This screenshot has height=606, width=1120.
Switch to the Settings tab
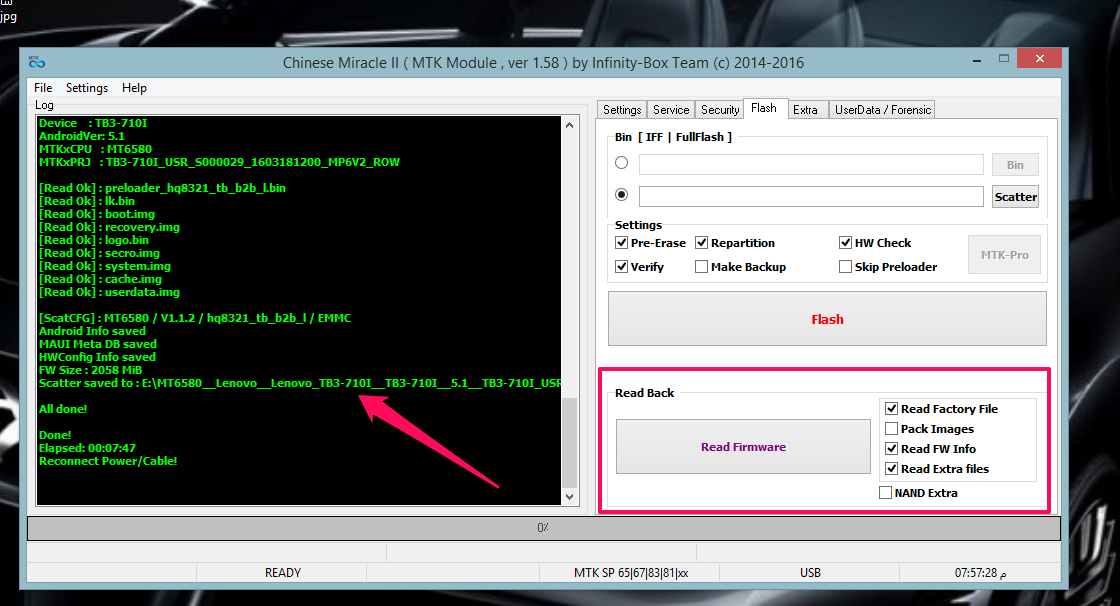622,109
